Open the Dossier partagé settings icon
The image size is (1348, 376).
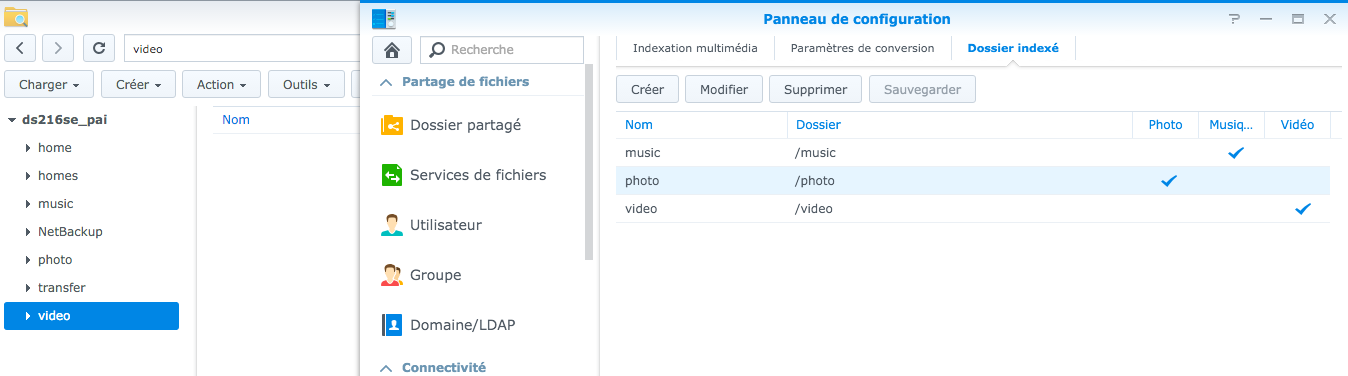click(x=392, y=126)
